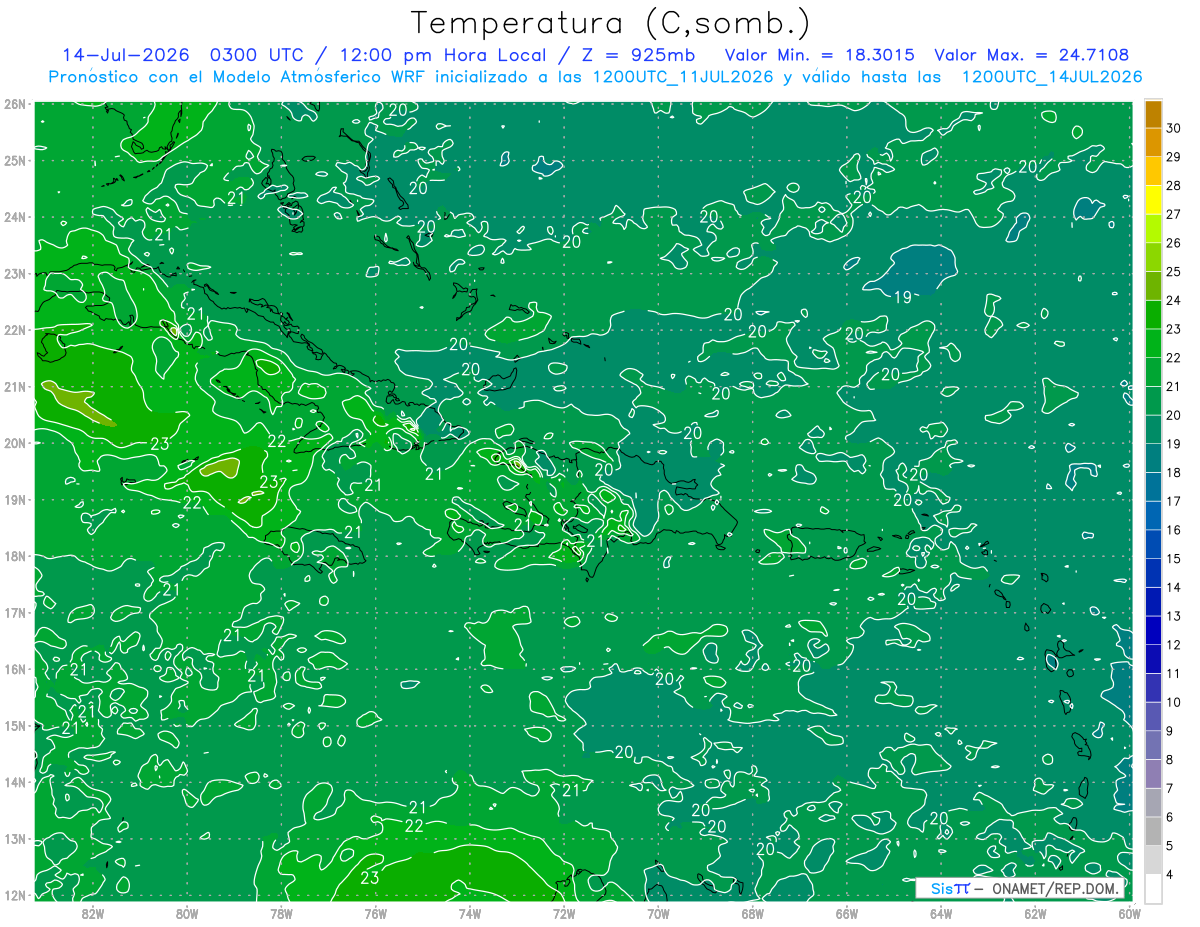Click the longitude label 76W
1200x927 pixels.
375,913
